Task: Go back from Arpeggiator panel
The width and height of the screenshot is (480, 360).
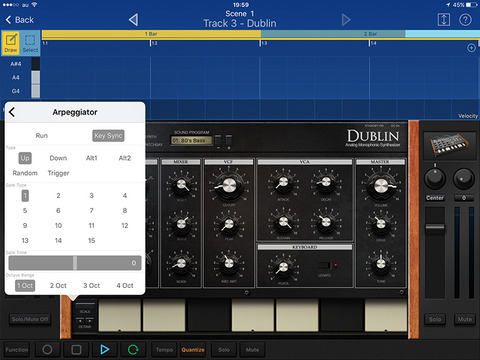Action: pyautogui.click(x=12, y=112)
